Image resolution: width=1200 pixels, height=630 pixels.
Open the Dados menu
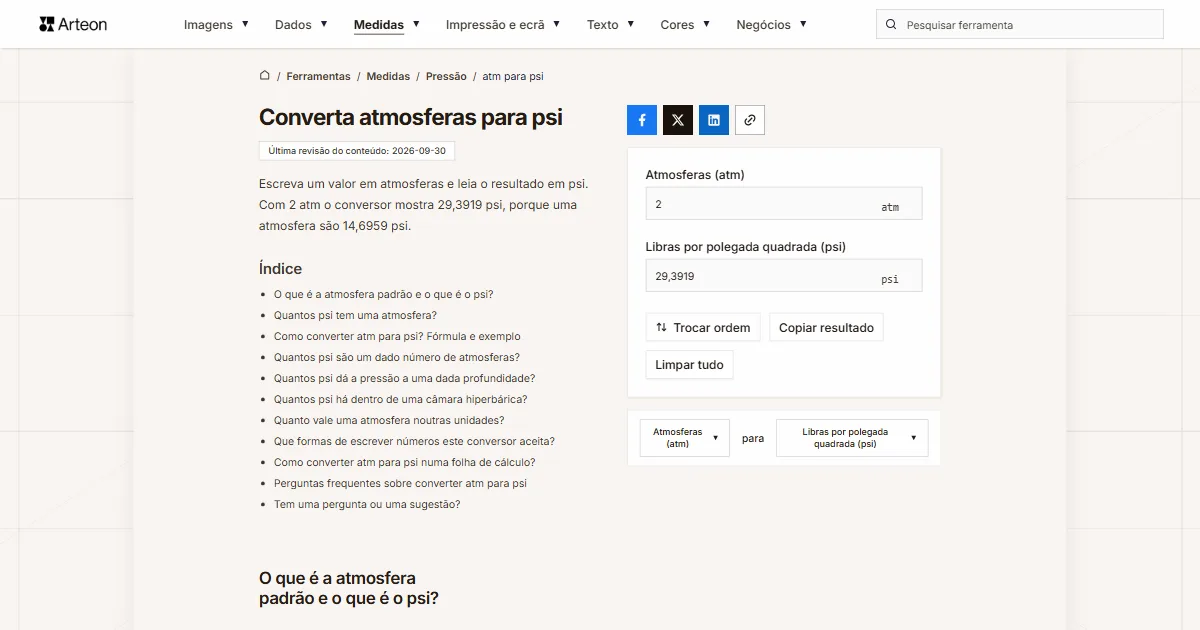[301, 25]
